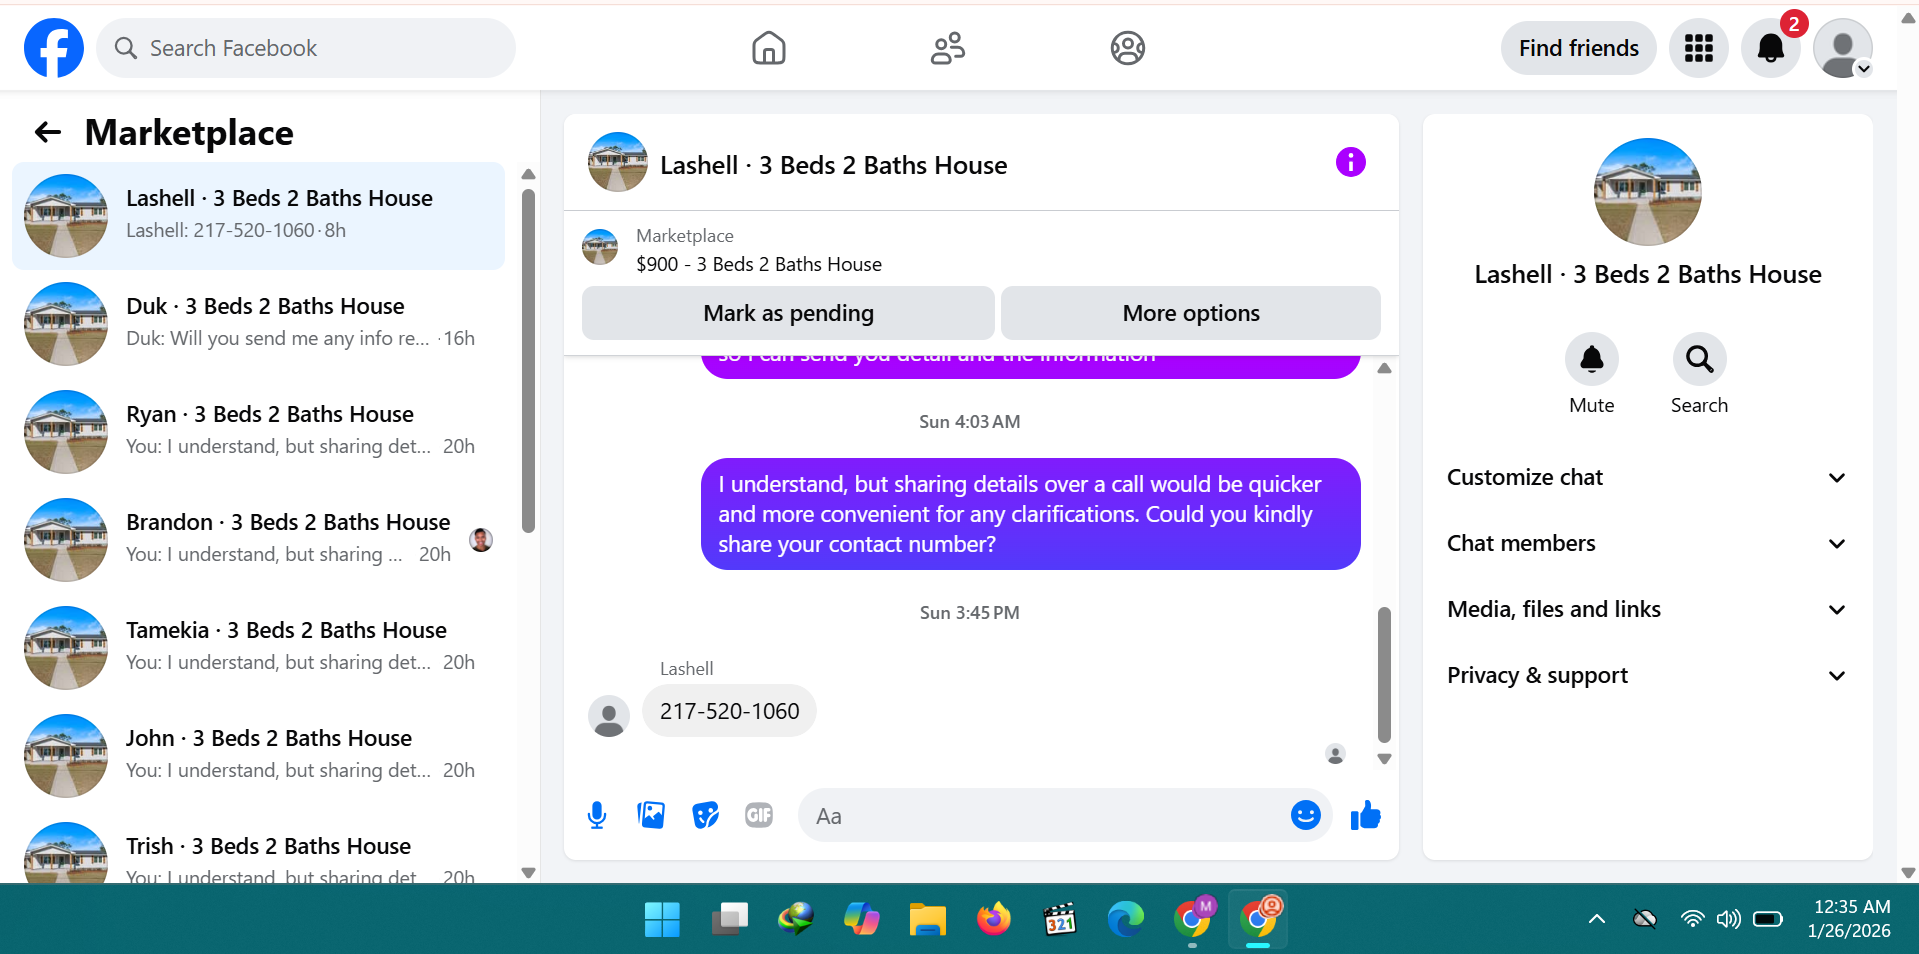Attach a photo using the image icon
The height and width of the screenshot is (954, 1919).
pyautogui.click(x=651, y=816)
